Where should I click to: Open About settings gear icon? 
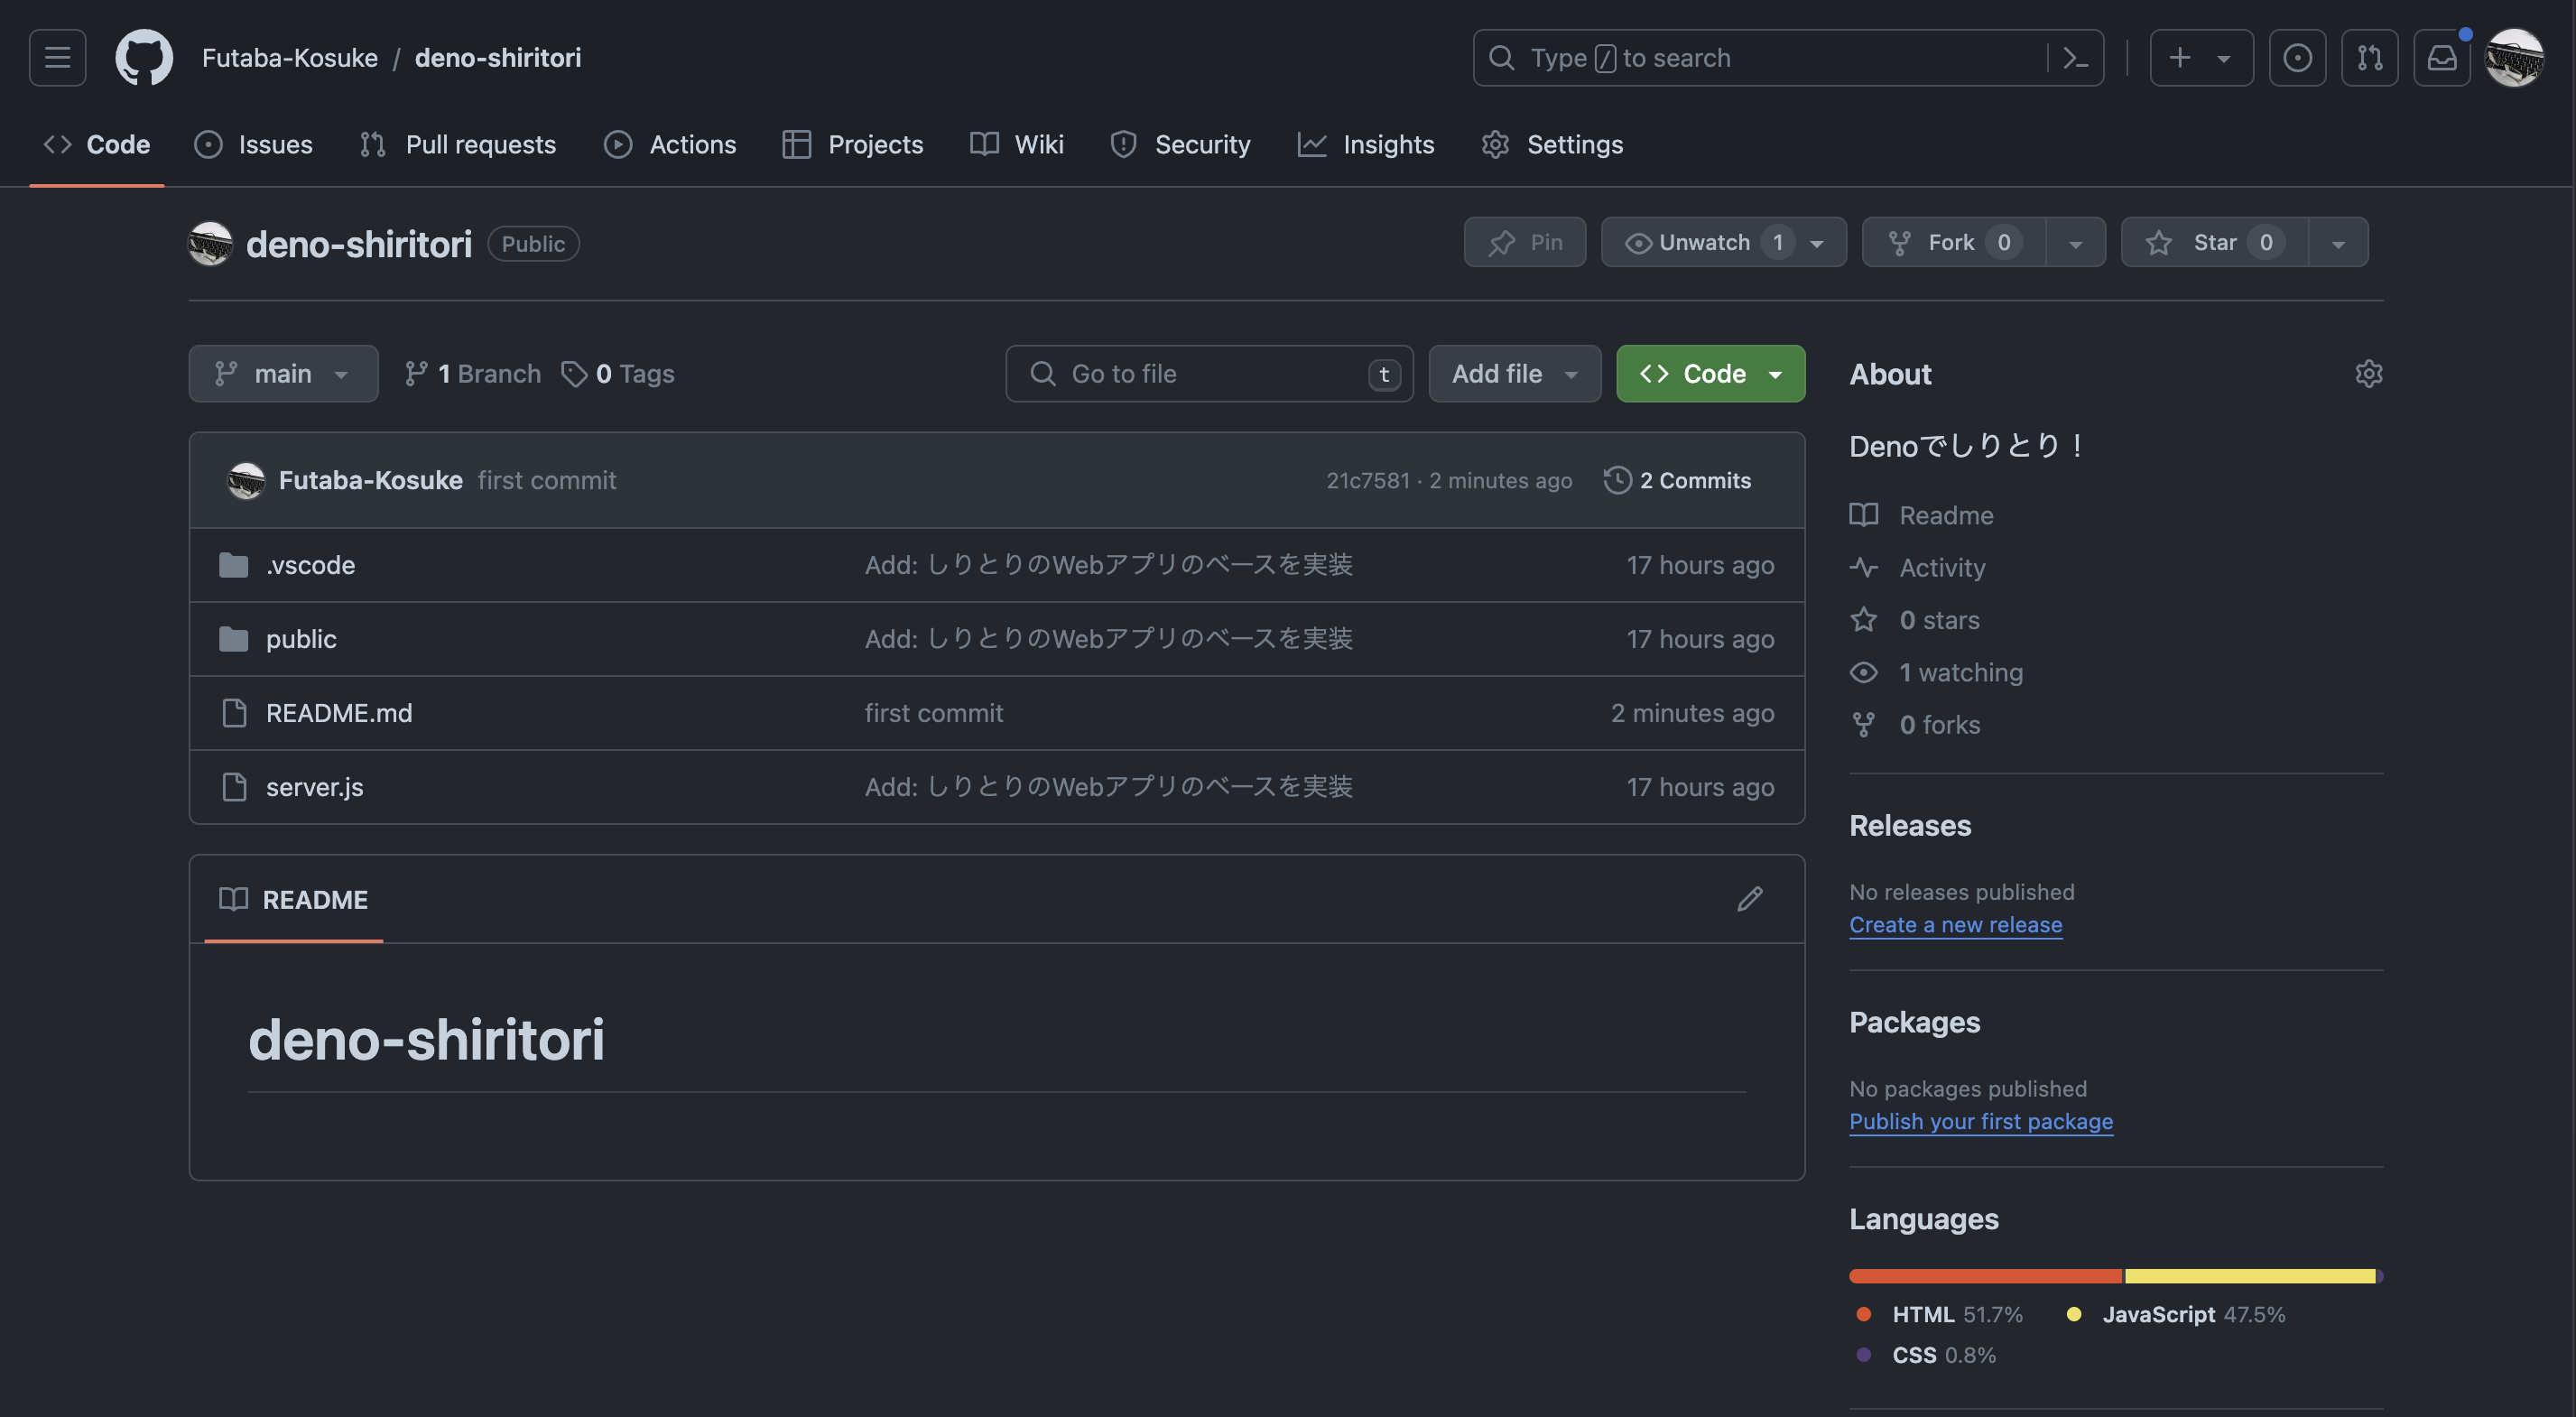[2368, 374]
